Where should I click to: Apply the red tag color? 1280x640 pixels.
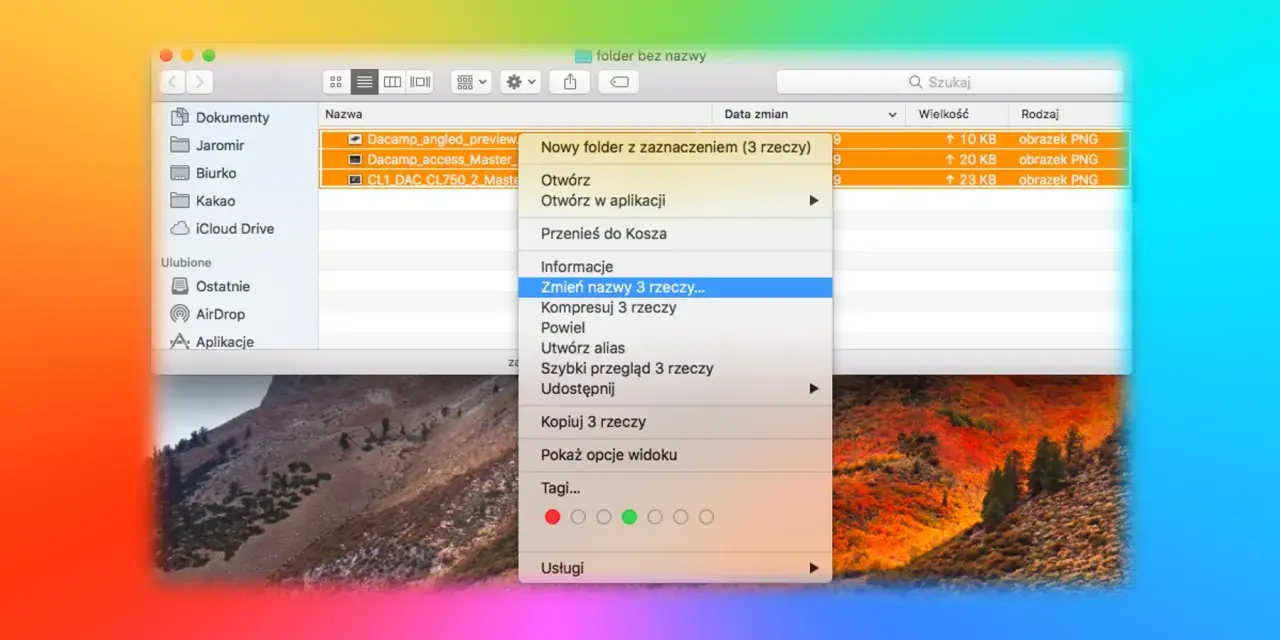(x=552, y=517)
